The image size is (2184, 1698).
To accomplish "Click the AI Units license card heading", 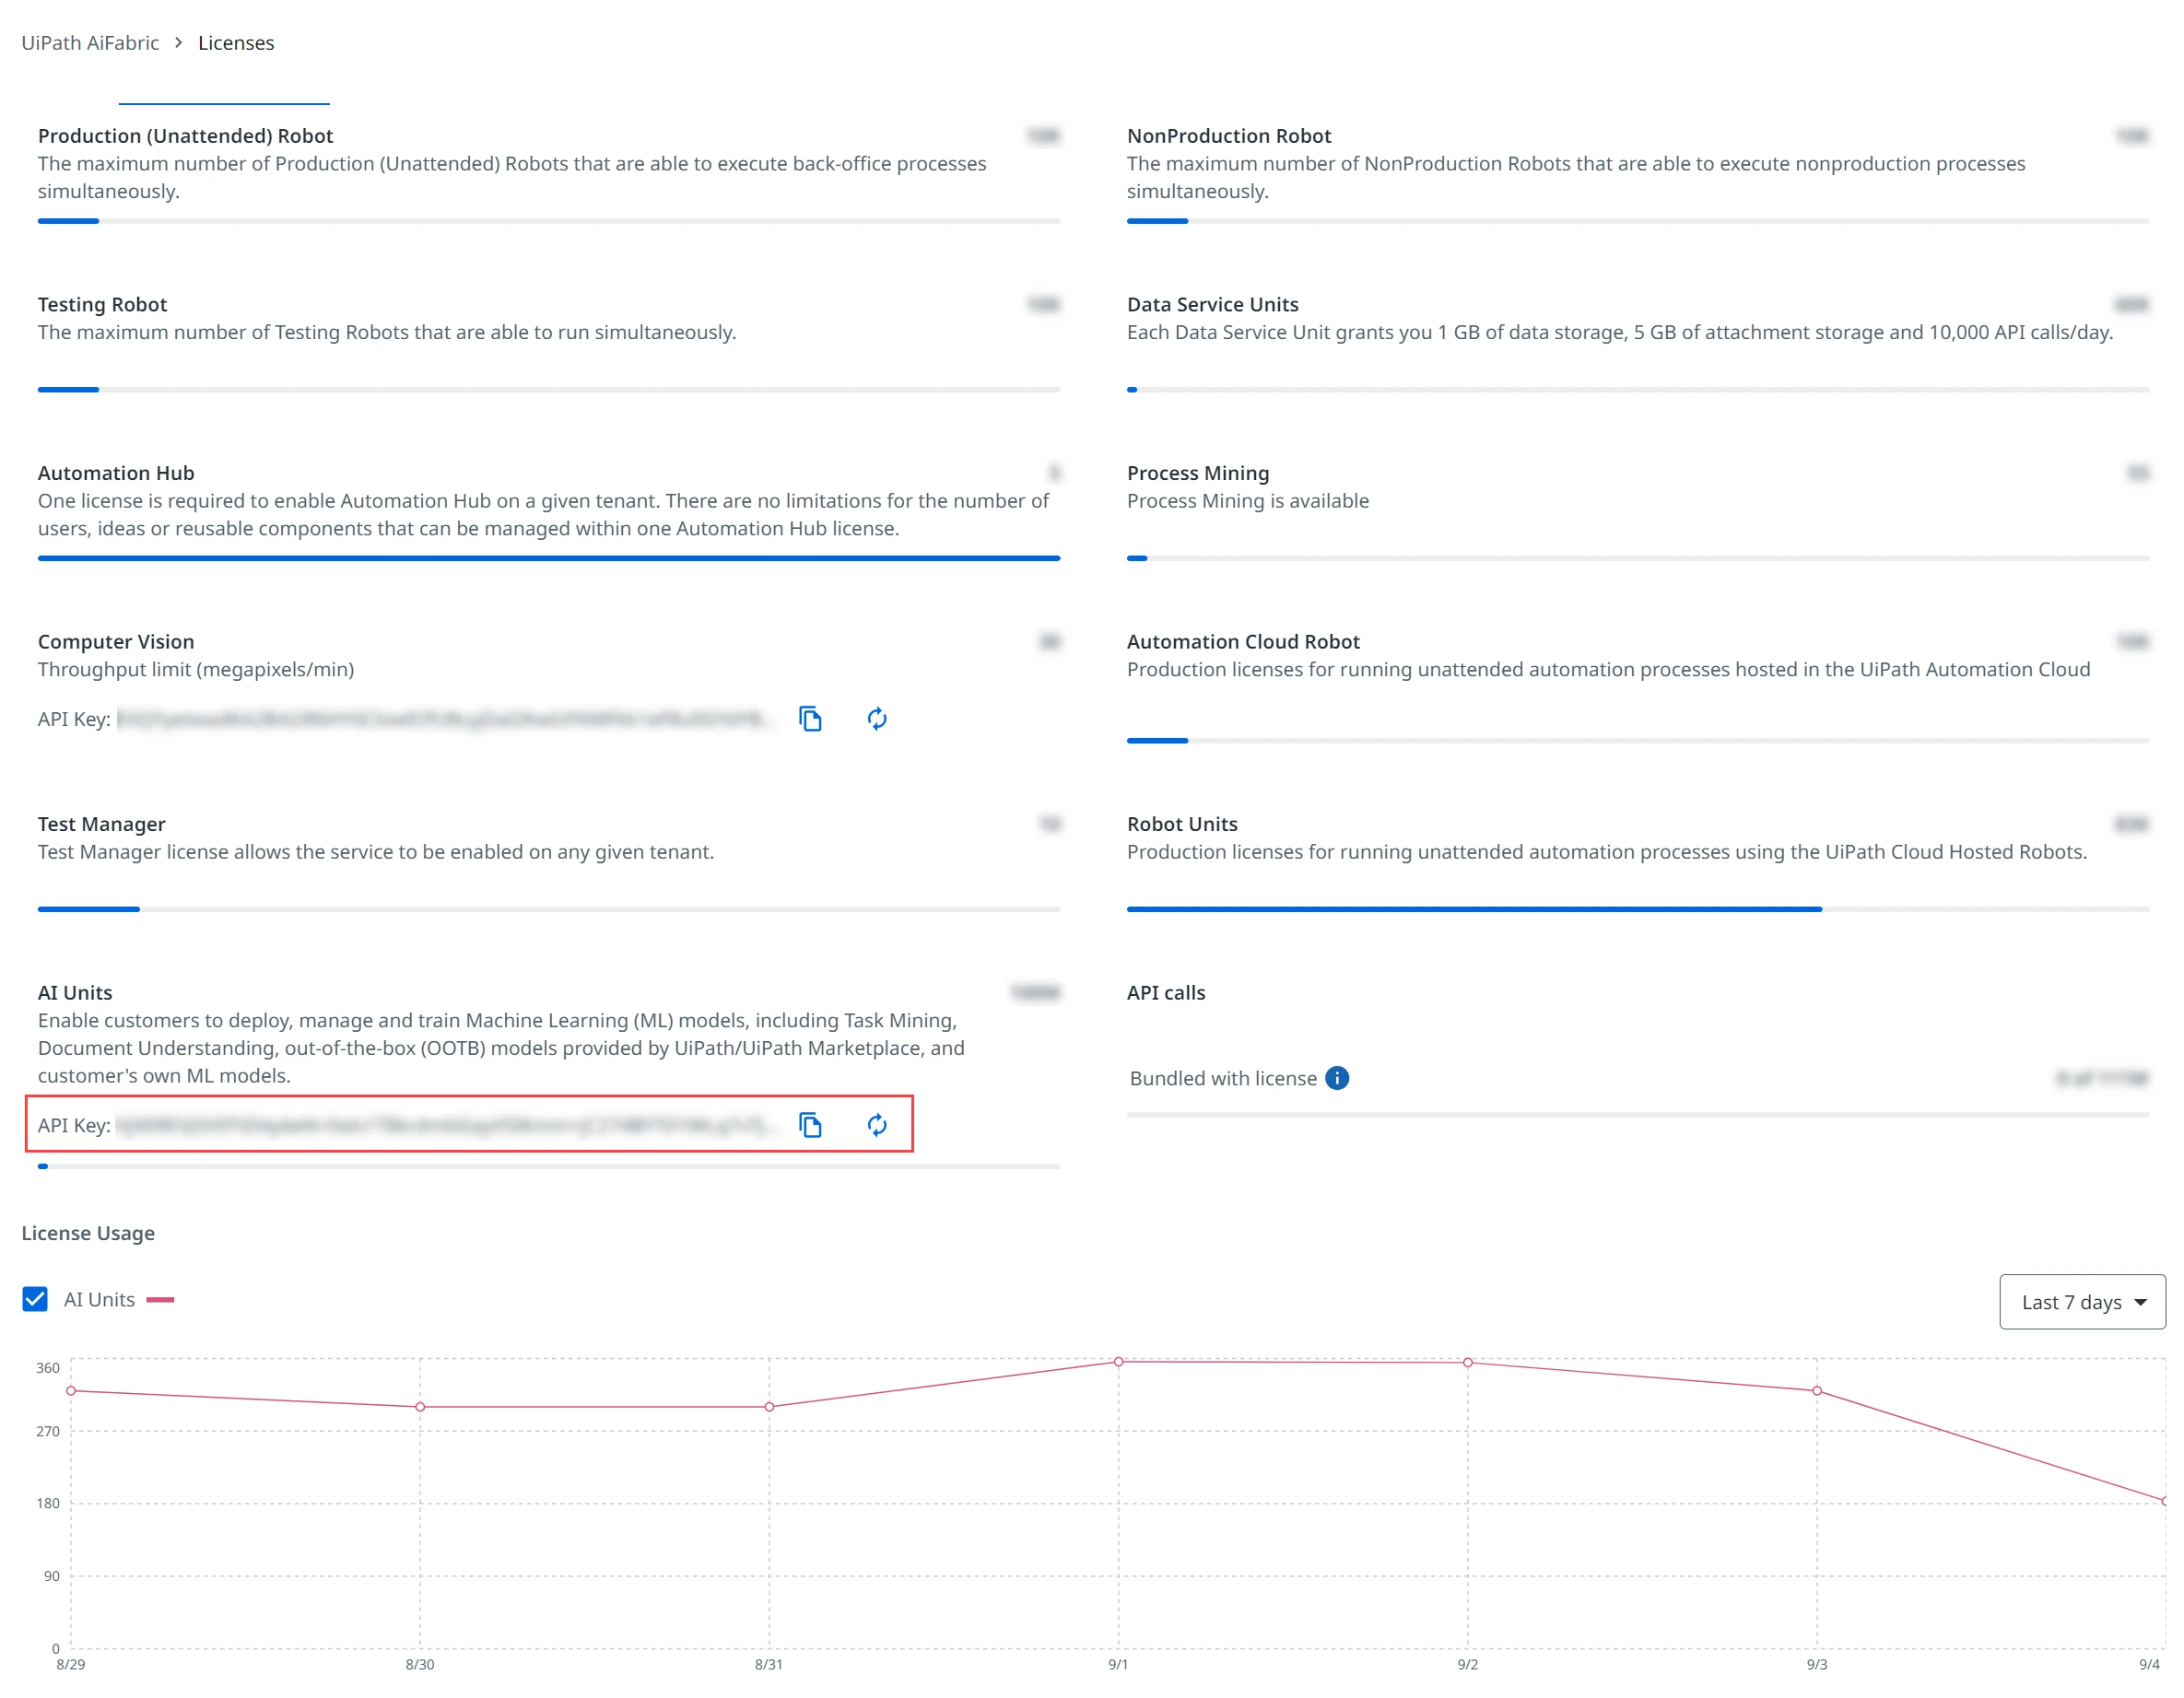I will (x=75, y=993).
